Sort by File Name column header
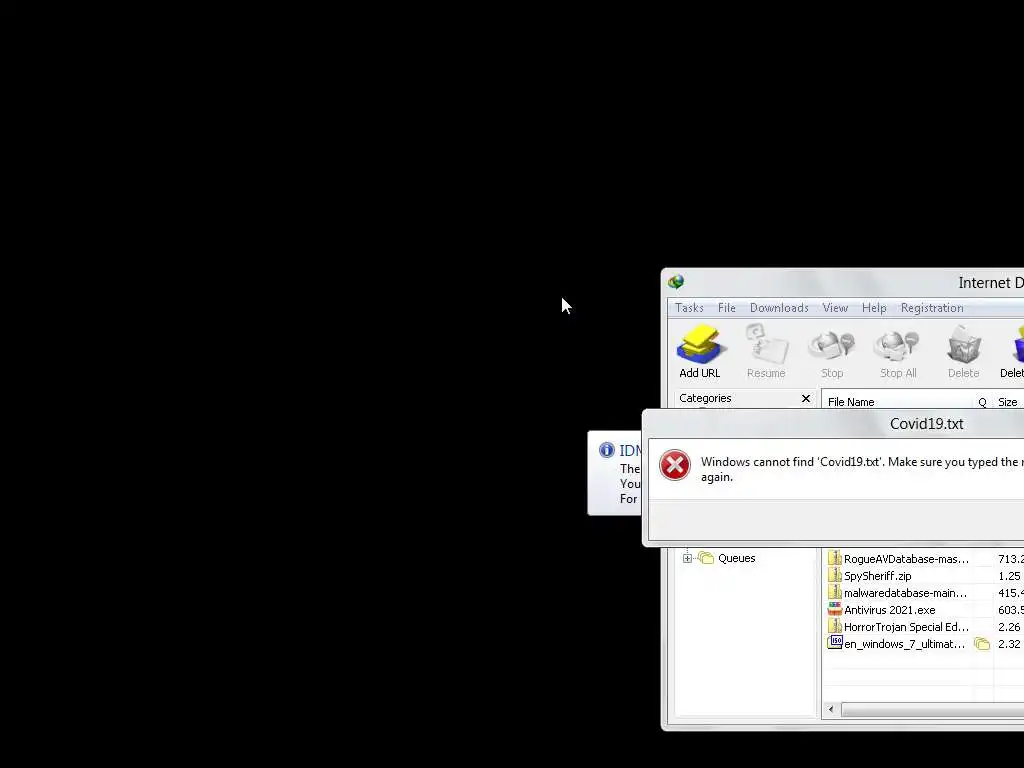Viewport: 1024px width, 768px height. [x=897, y=402]
